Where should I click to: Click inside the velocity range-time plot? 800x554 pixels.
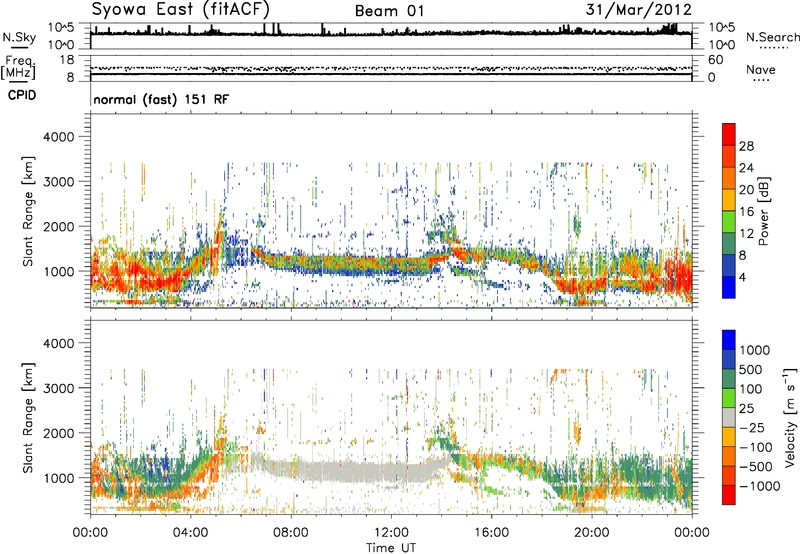pos(391,416)
